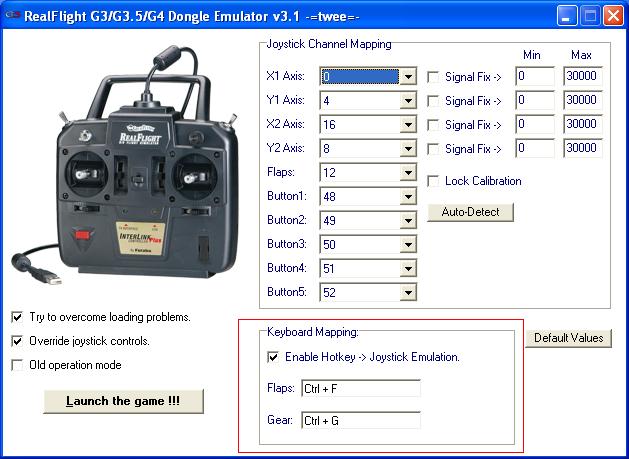Toggle Override joystick controls checkbox
This screenshot has height=459, width=629.
(x=17, y=341)
